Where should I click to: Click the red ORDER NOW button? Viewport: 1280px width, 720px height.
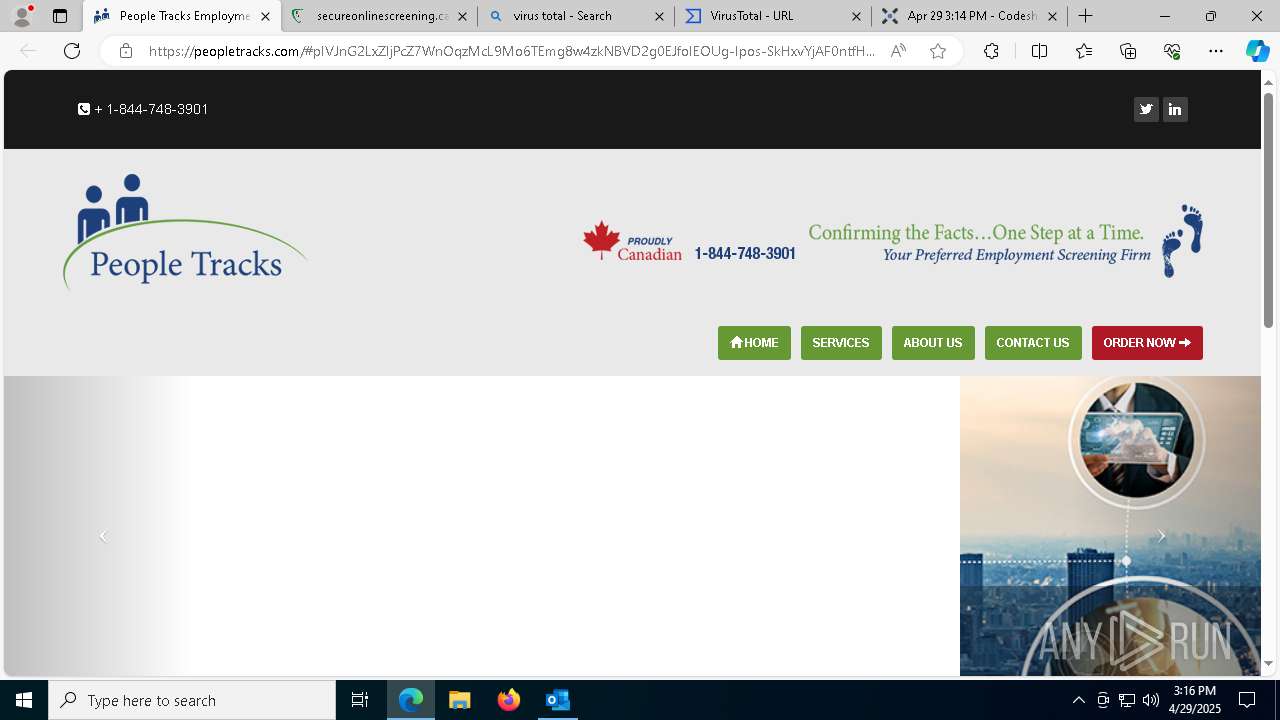coord(1147,343)
